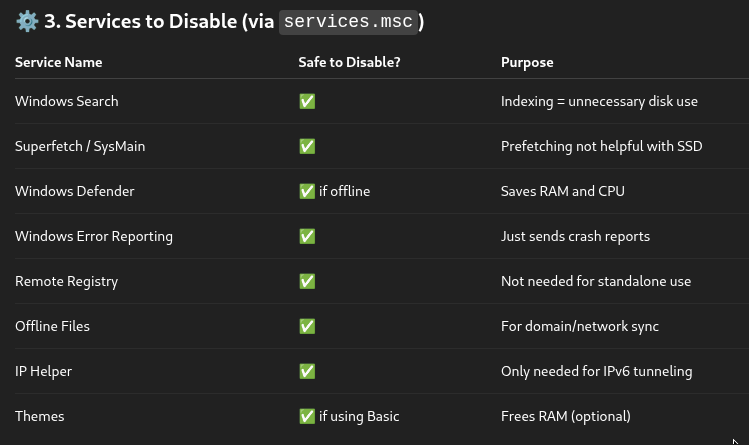Click the services.msc code snippet
The width and height of the screenshot is (749, 445).
pos(348,21)
